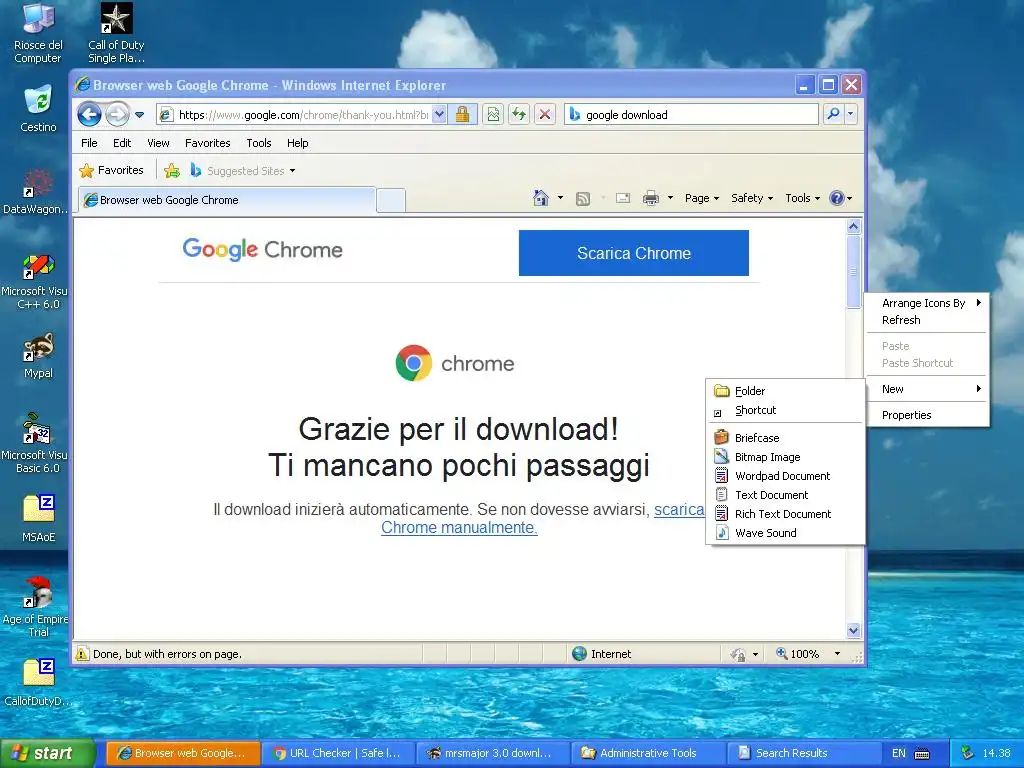1024x768 pixels.
Task: Open the command bar Tools dropdown
Action: [x=802, y=198]
